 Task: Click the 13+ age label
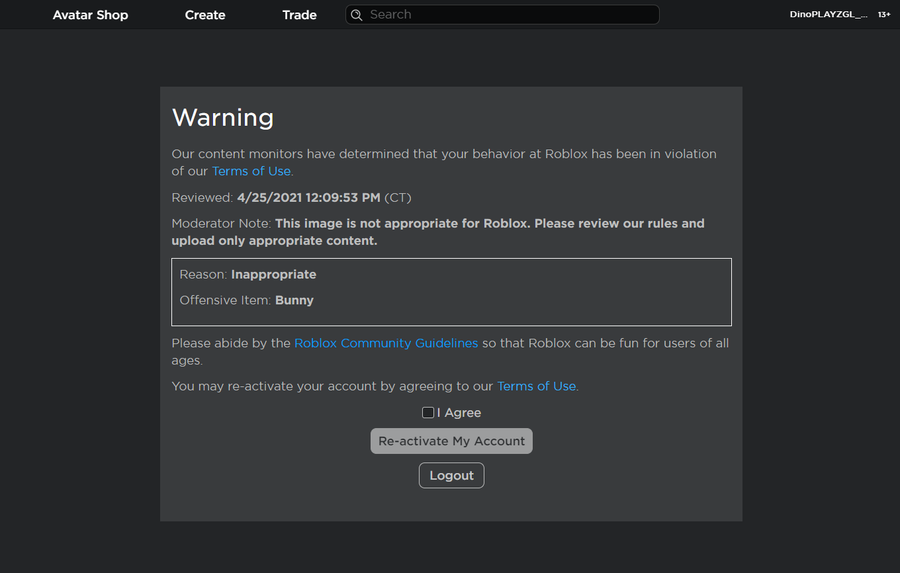point(883,14)
